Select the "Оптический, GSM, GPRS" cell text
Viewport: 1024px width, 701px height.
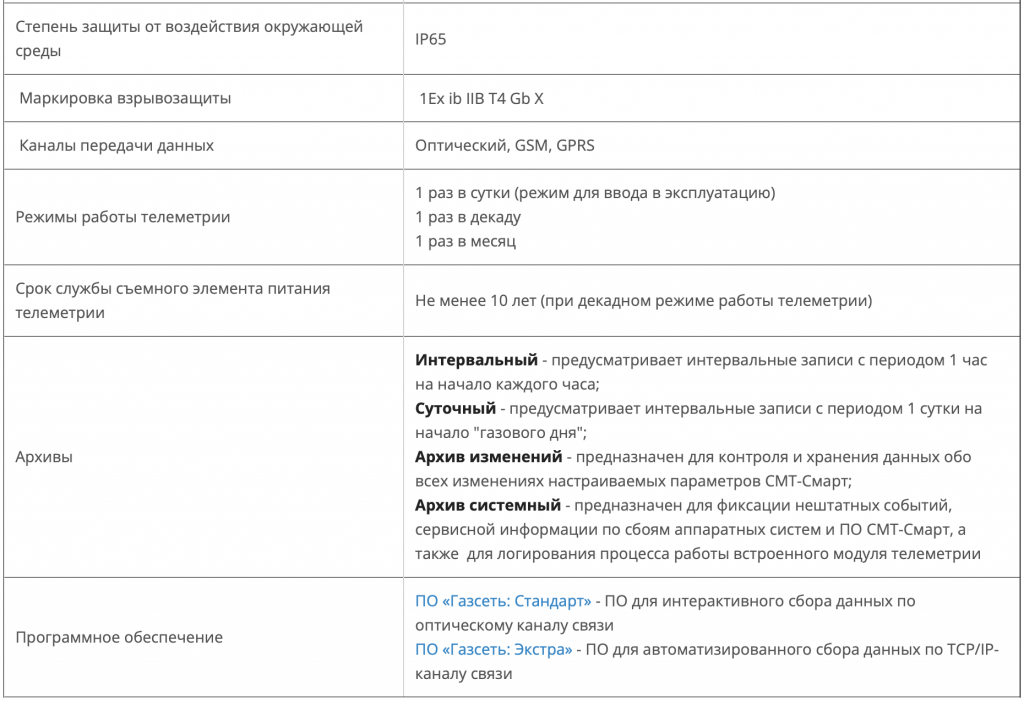505,146
